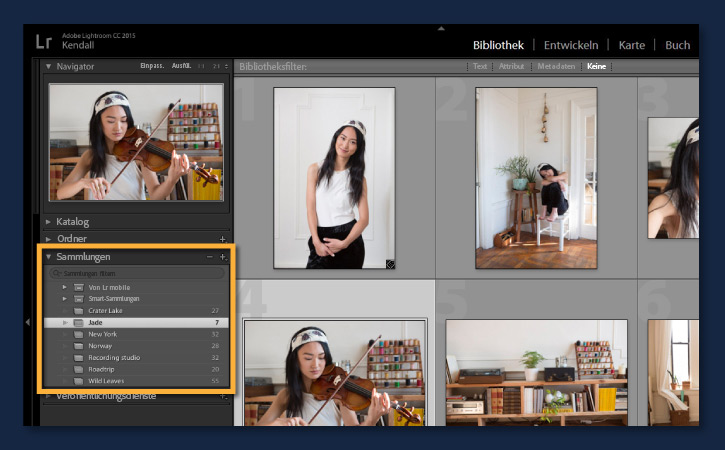Click the minus icon in Sammlungen header
Screen dimensions: 725x450
209,257
